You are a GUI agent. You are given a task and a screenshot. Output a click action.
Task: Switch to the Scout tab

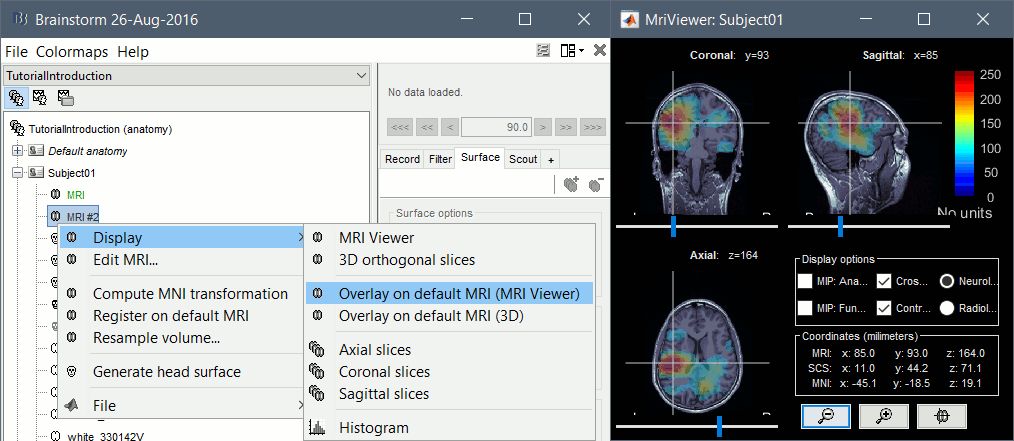(x=522, y=159)
